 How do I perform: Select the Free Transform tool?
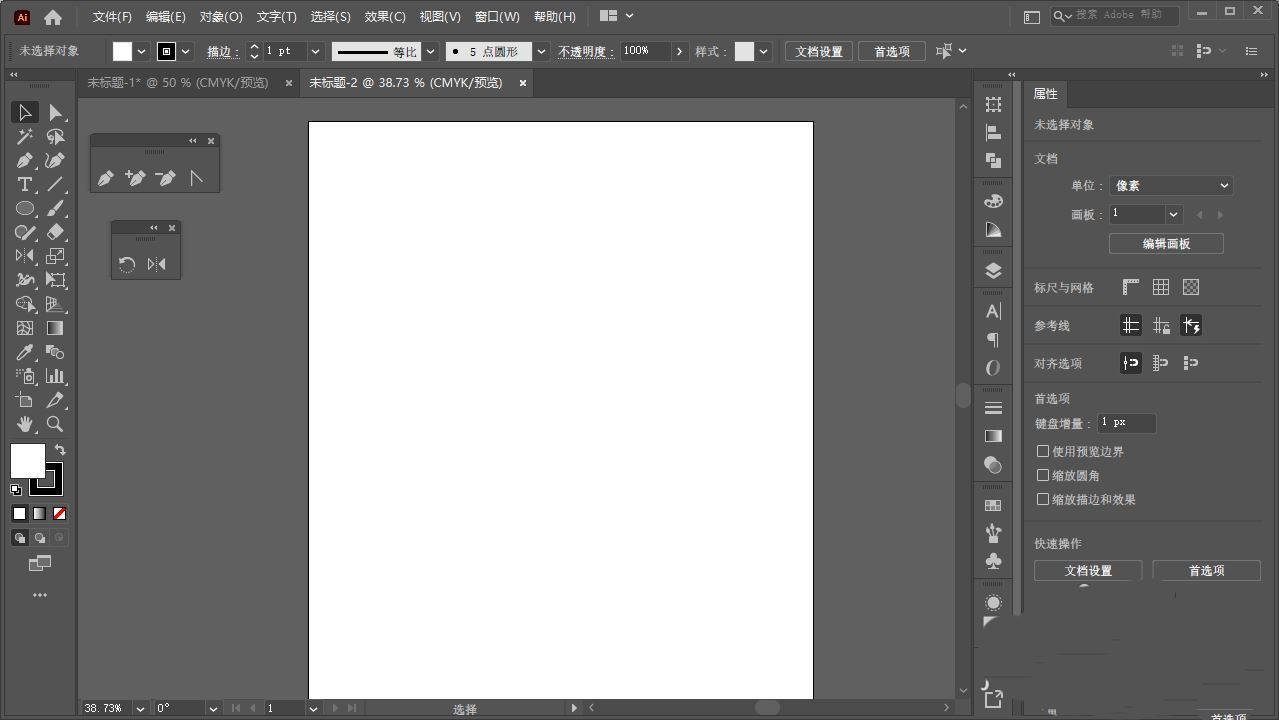pos(56,280)
